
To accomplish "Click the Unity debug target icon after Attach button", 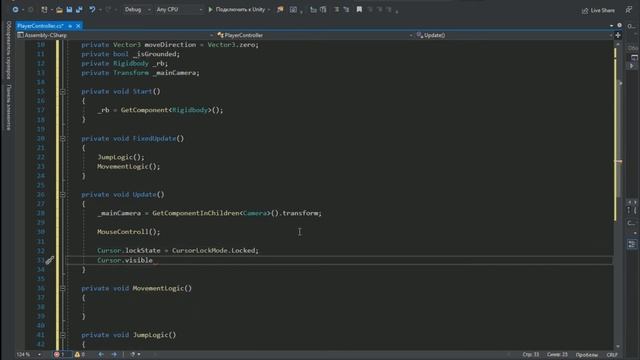I will (280, 9).
